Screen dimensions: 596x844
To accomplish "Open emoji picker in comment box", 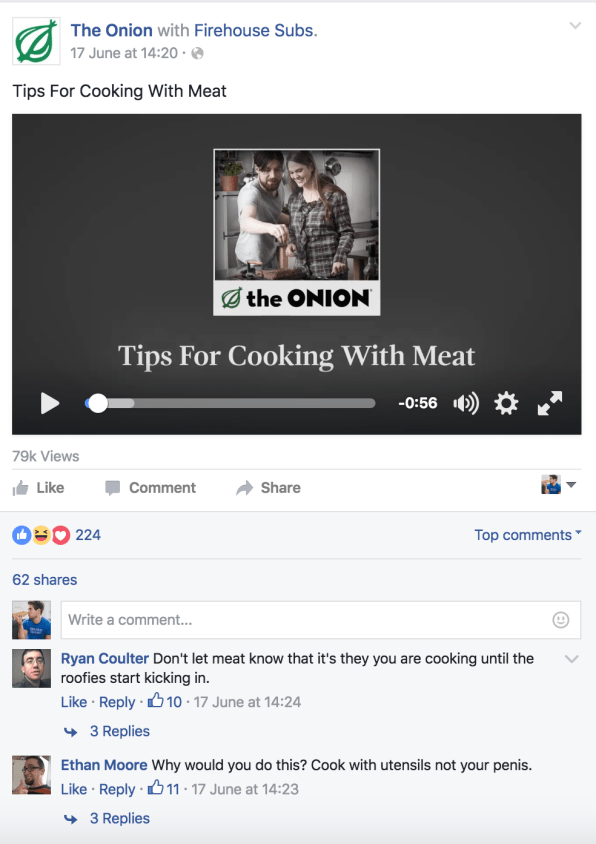I will click(x=560, y=620).
